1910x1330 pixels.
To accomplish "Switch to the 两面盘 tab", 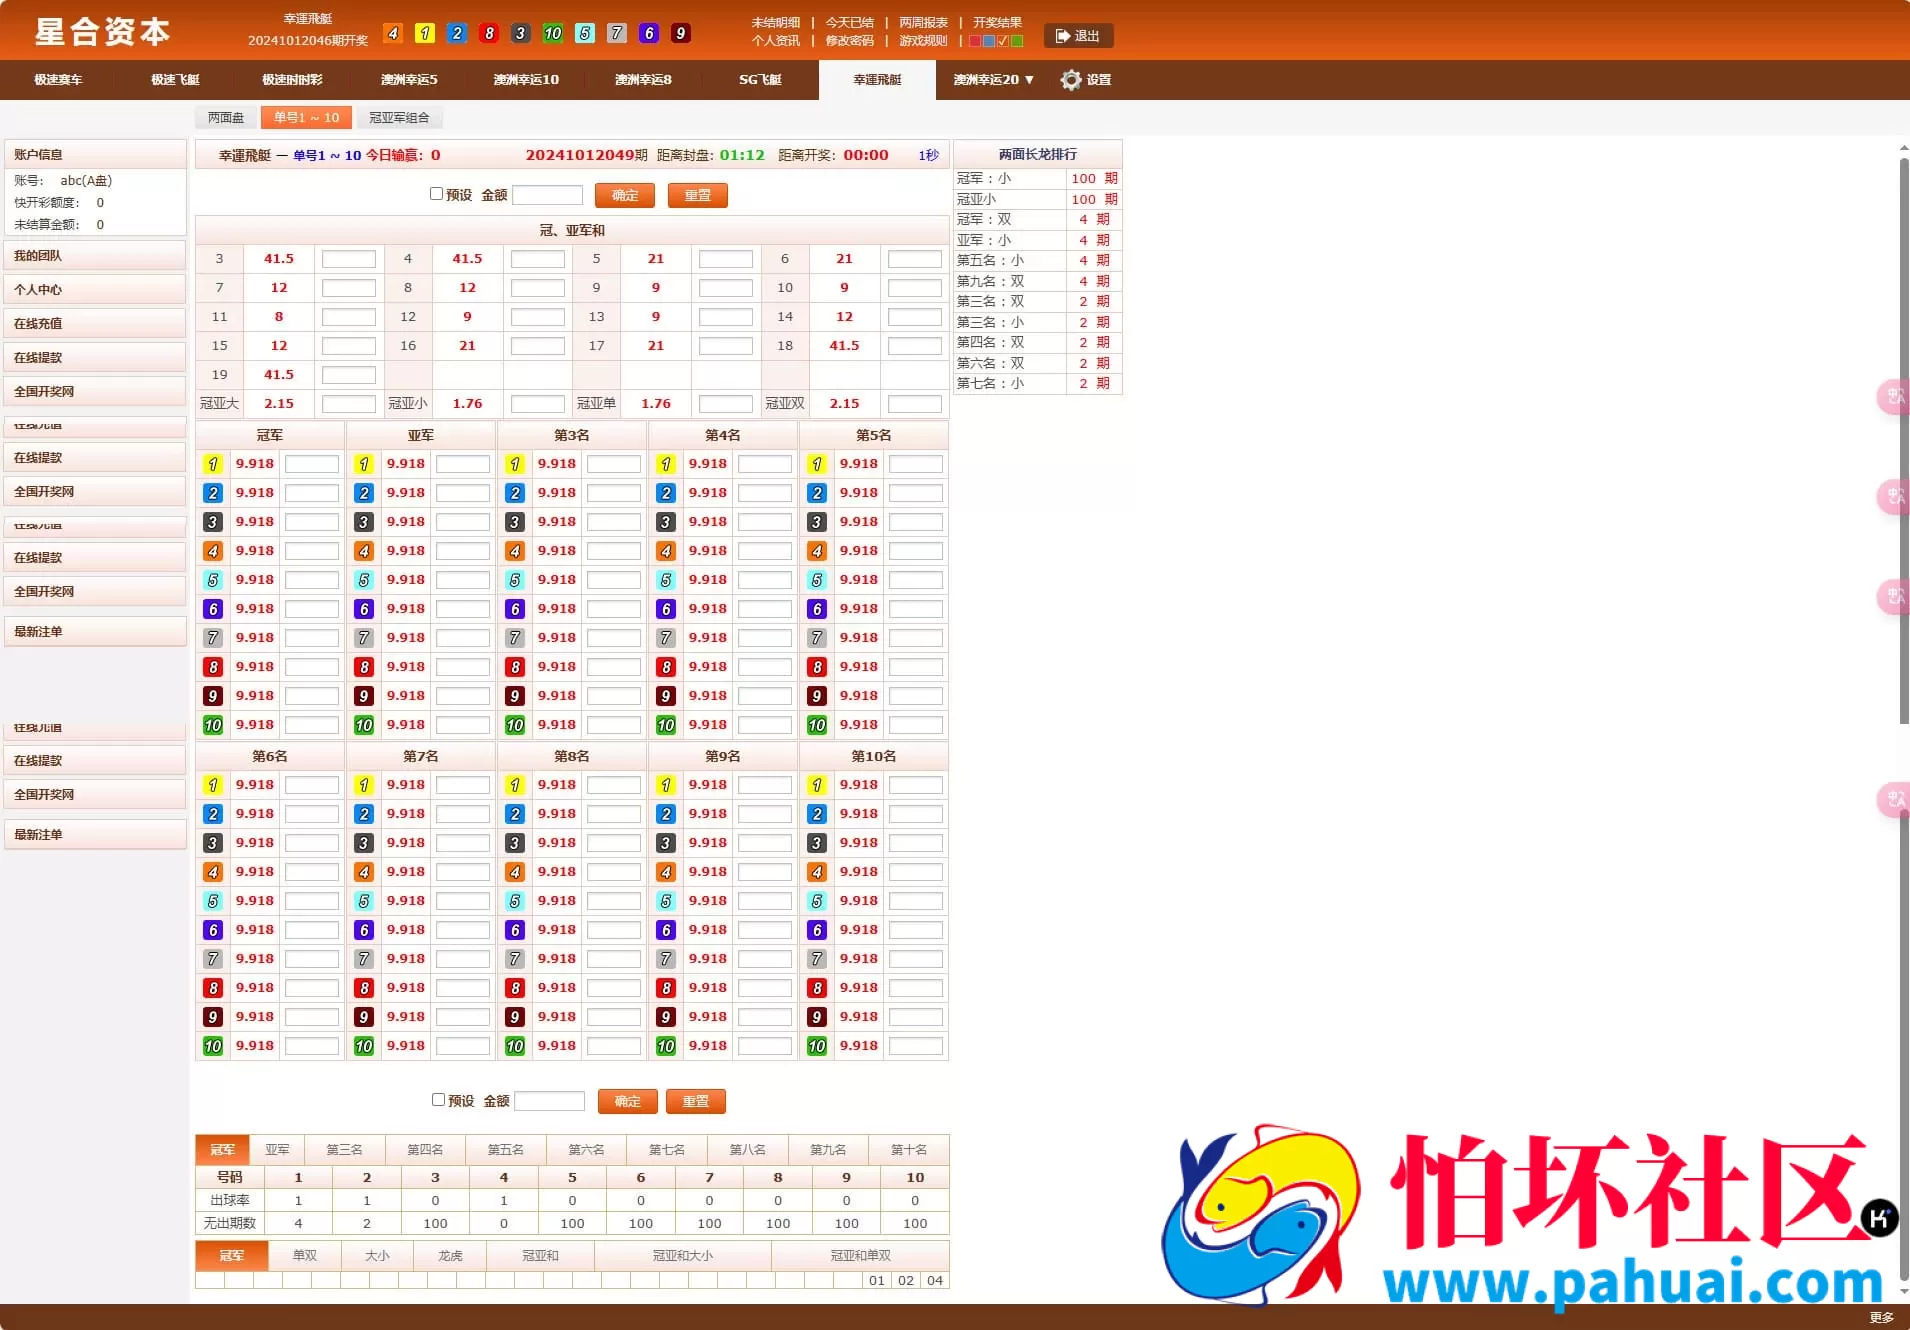I will [x=226, y=117].
